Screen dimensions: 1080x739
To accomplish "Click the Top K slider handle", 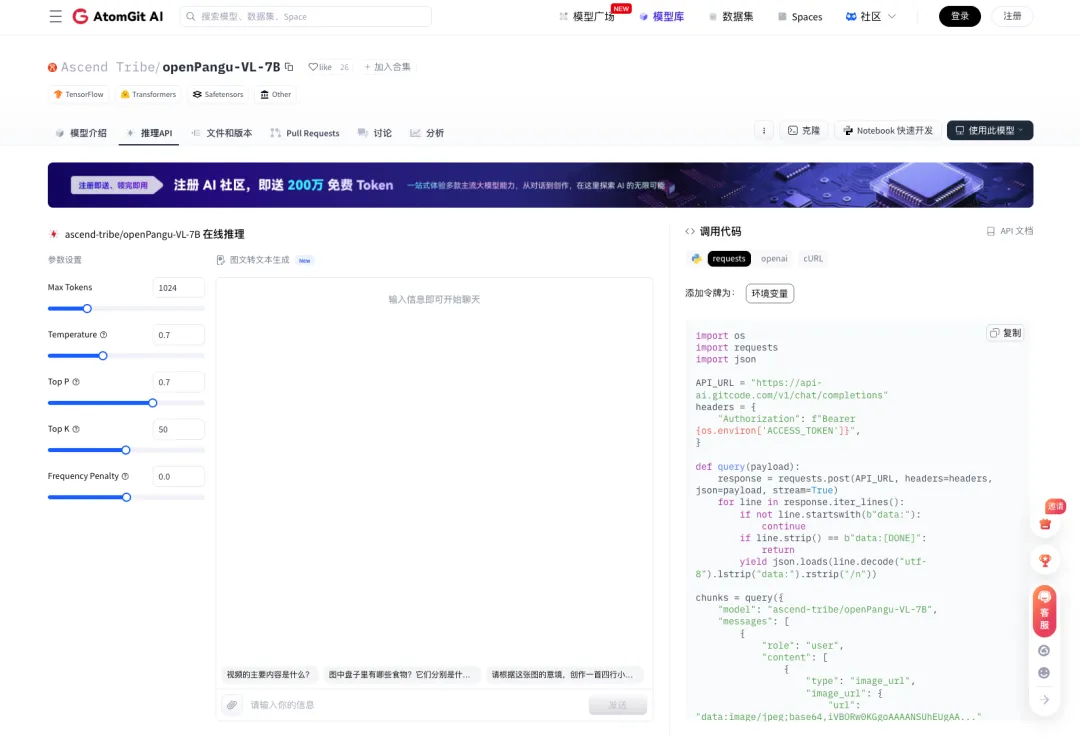I will pos(125,450).
